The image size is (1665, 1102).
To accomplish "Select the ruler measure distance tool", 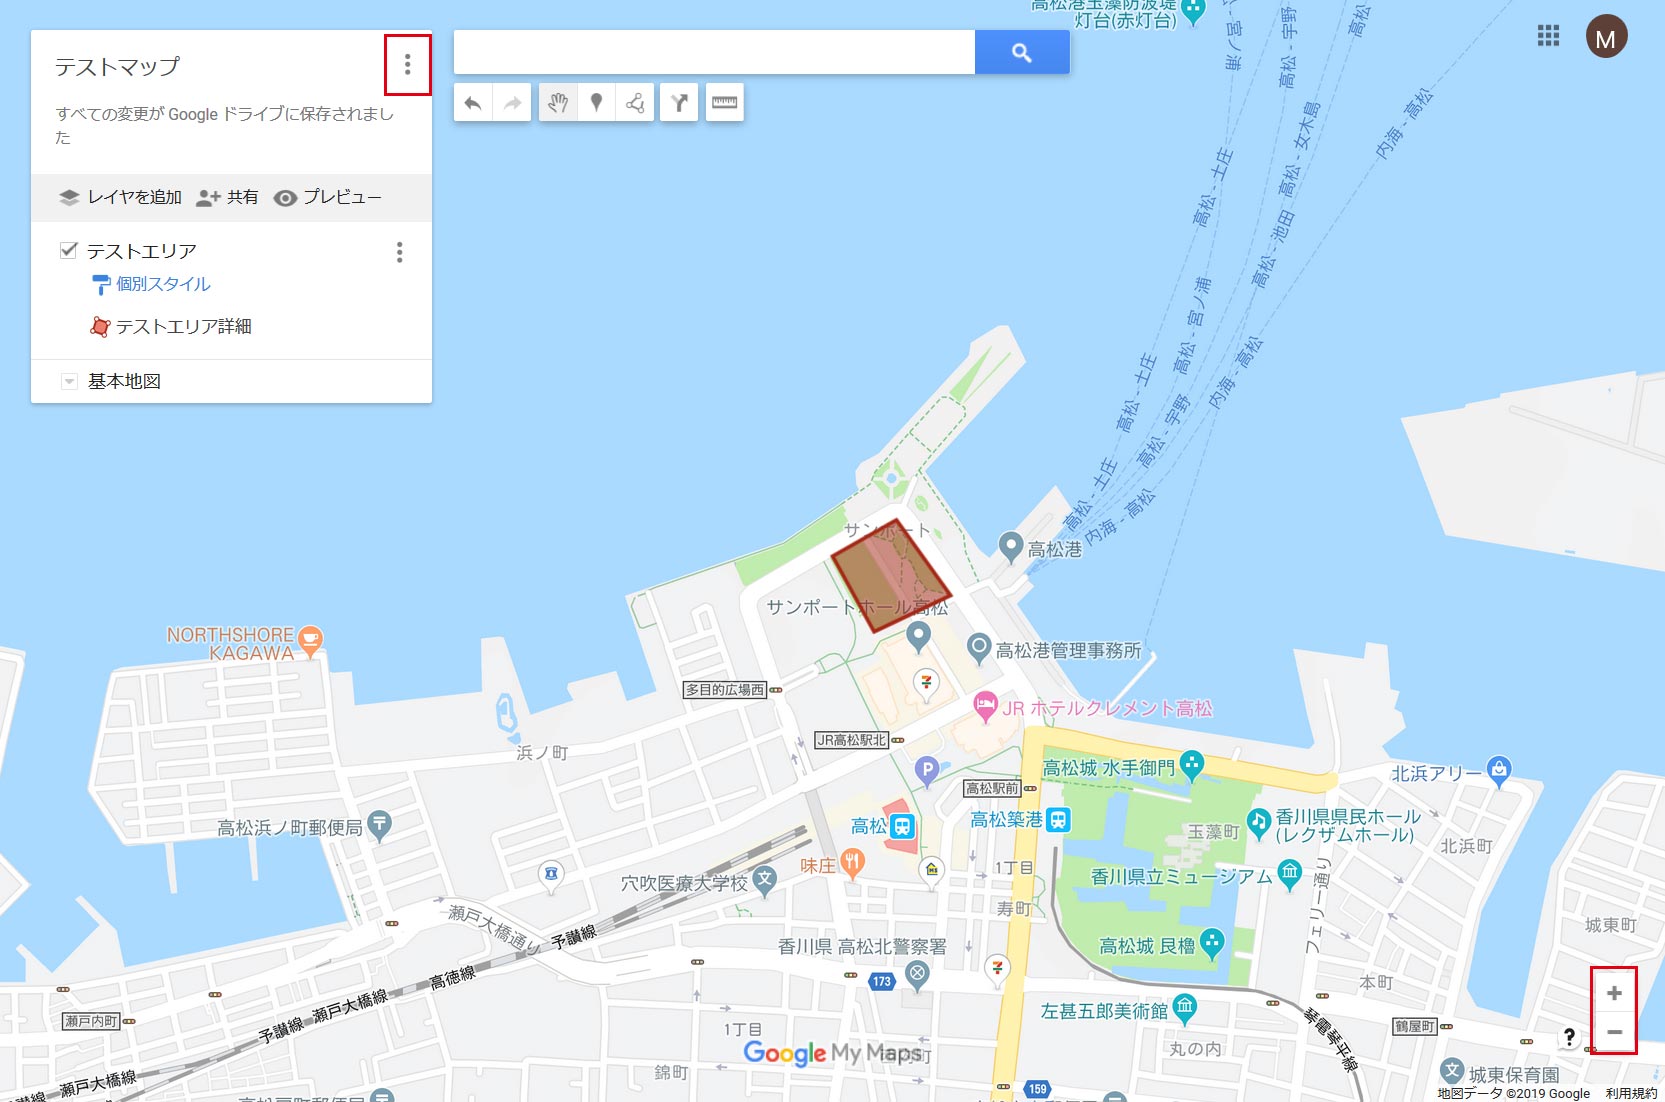I will pyautogui.click(x=724, y=103).
